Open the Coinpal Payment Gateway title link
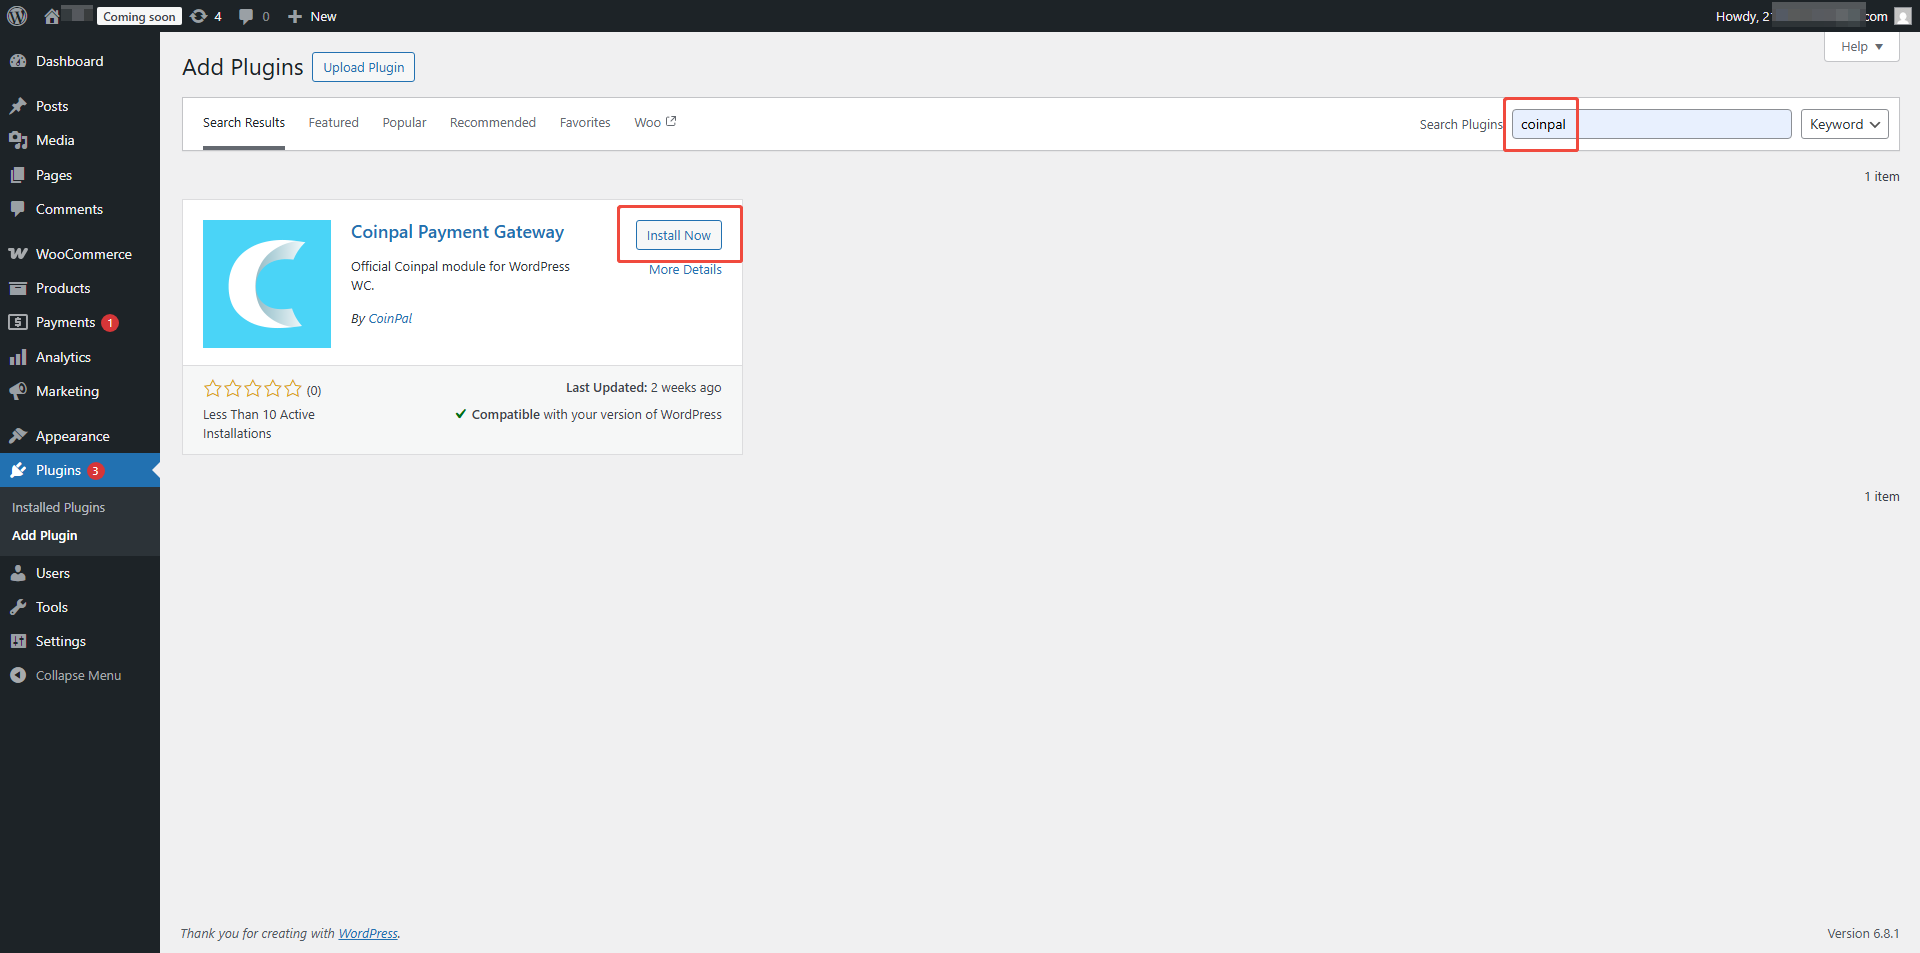 click(x=457, y=232)
